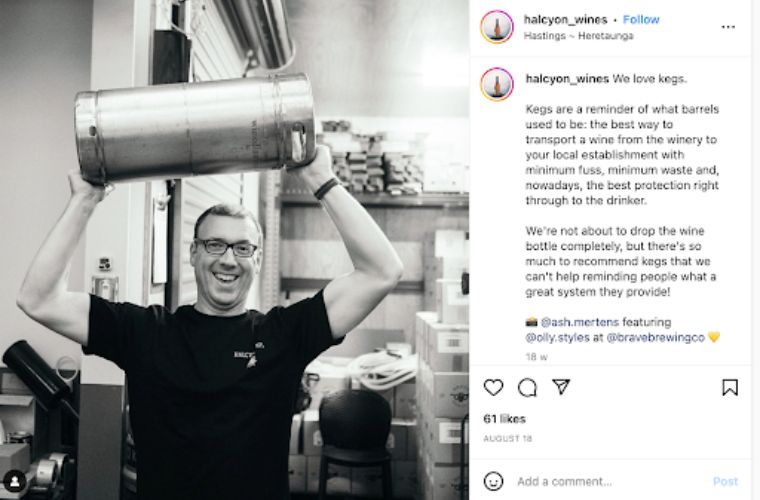Screen dimensions: 760x500
Task: Open the three-dot more options menu
Action: 728,27
